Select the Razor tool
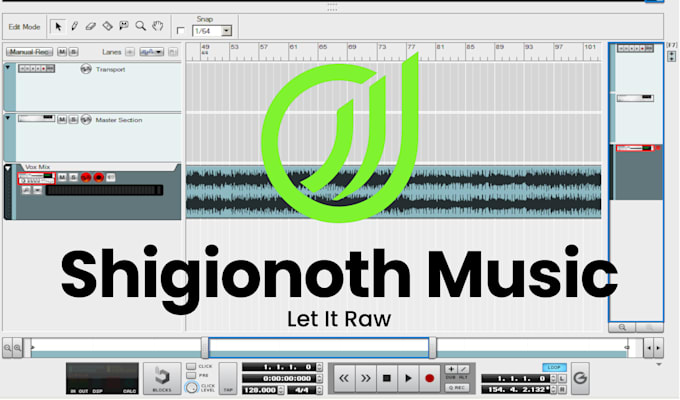 (107, 26)
